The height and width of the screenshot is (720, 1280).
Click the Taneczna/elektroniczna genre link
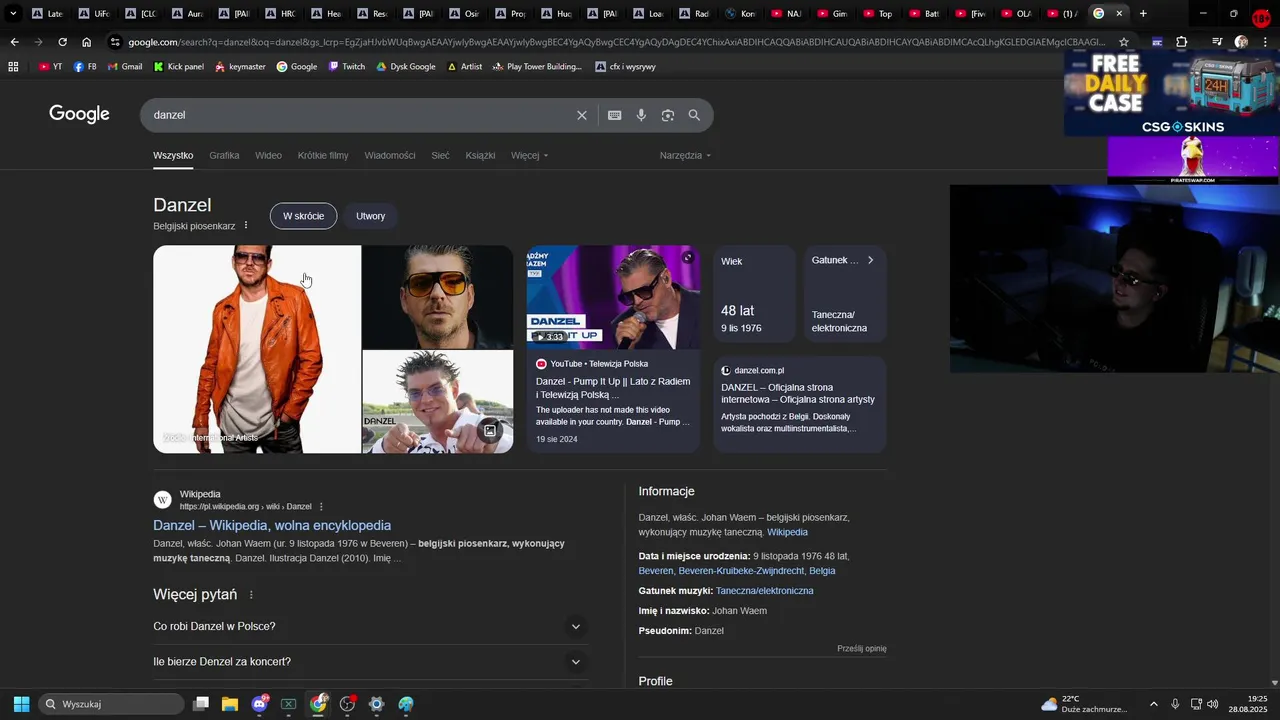pyautogui.click(x=764, y=591)
